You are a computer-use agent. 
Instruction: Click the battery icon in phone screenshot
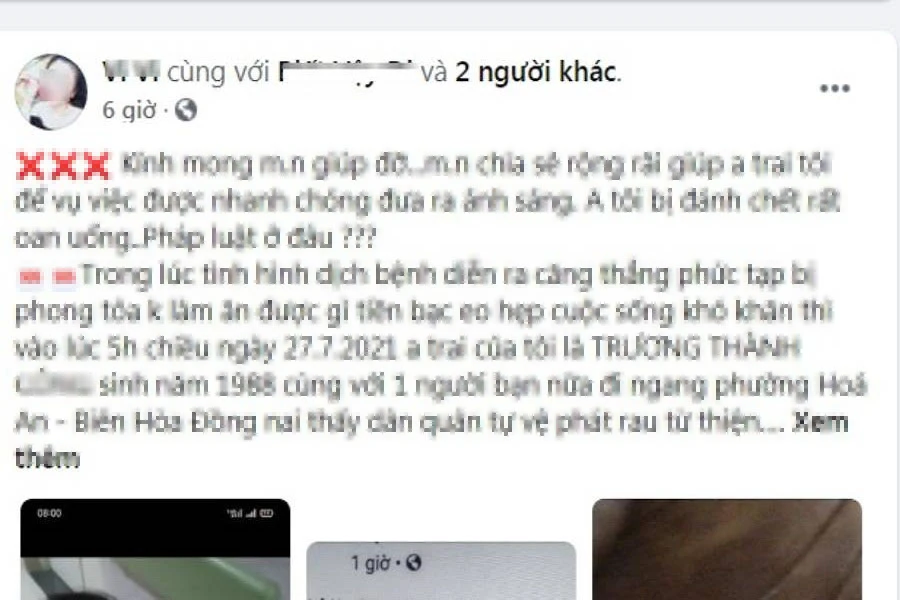[266, 513]
